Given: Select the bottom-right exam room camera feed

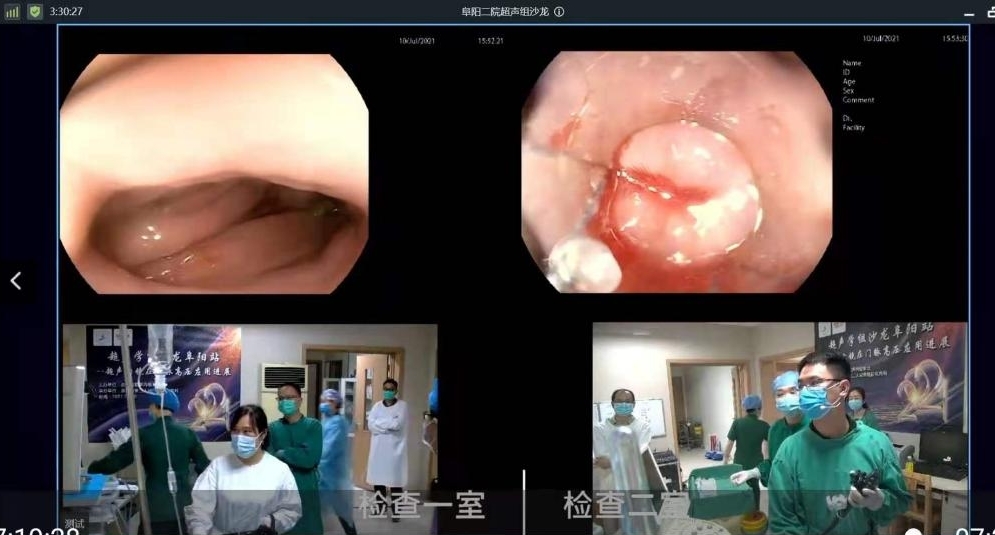Looking at the screenshot, I should pyautogui.click(x=780, y=428).
